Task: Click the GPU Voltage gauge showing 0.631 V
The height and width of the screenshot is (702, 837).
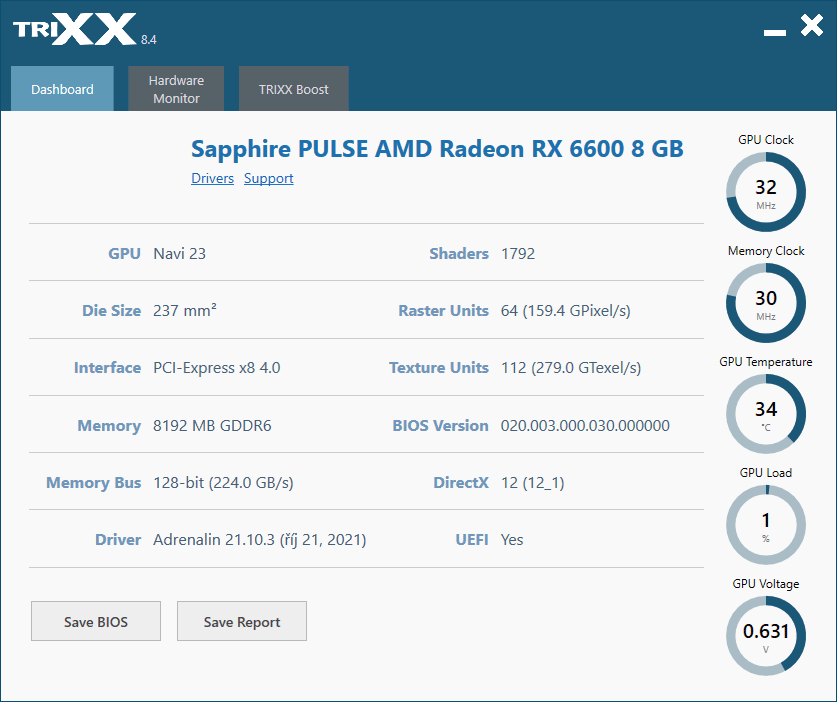Action: (766, 636)
